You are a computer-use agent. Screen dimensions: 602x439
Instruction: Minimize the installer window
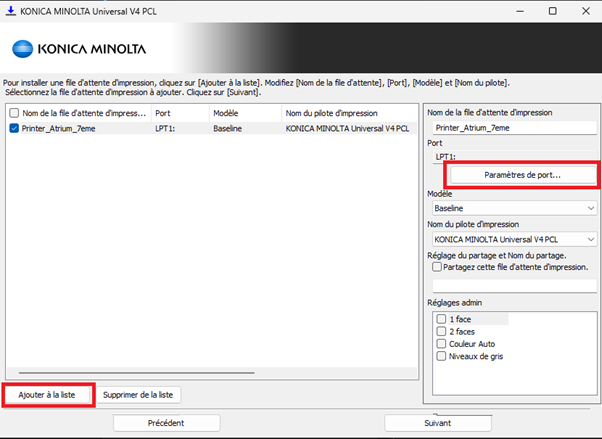(x=508, y=10)
